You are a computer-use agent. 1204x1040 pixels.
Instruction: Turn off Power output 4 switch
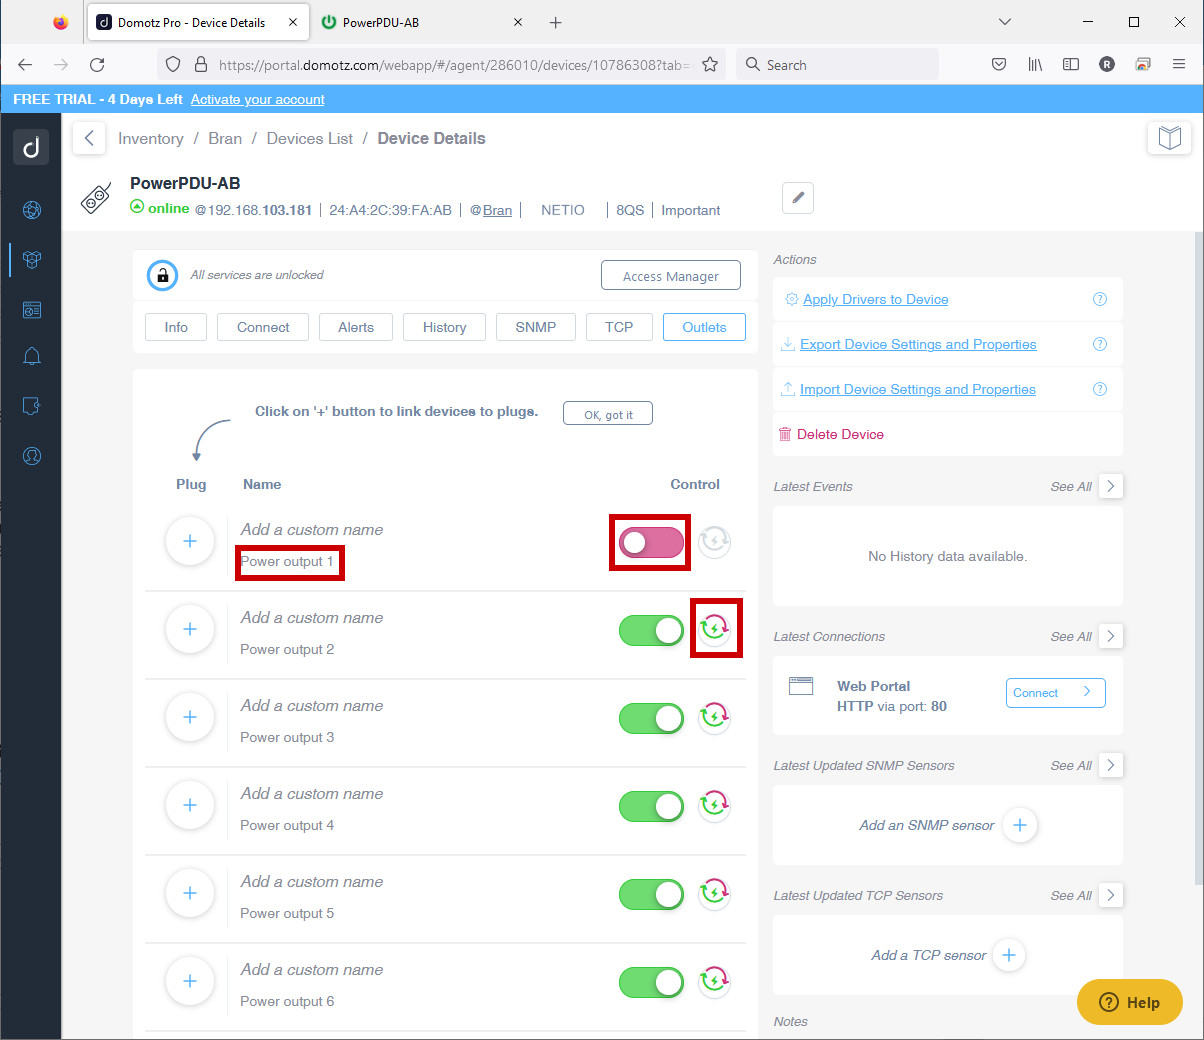(651, 806)
